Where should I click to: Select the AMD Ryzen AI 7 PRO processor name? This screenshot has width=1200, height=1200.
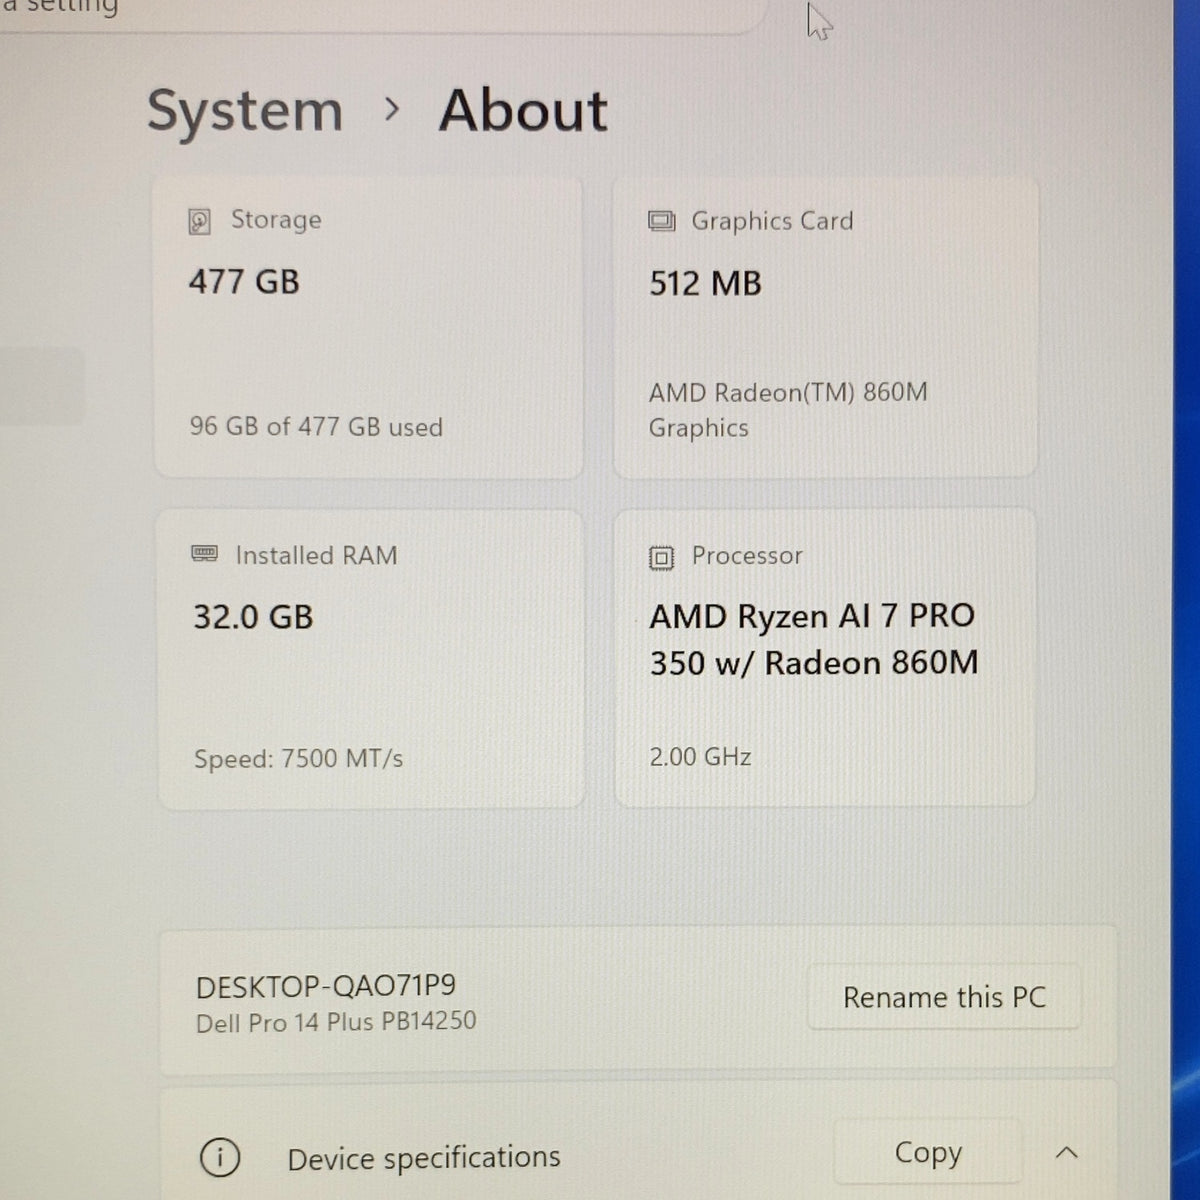point(813,639)
